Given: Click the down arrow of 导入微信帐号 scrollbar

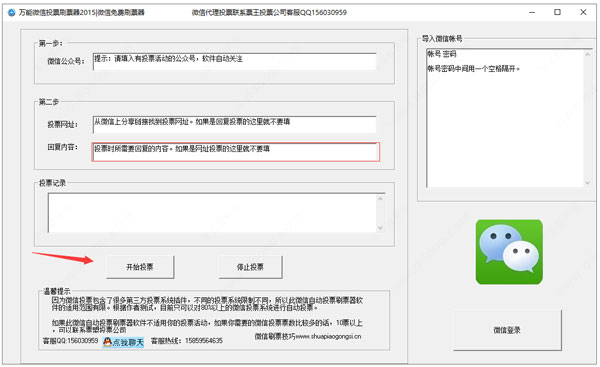Looking at the screenshot, I should (x=587, y=183).
